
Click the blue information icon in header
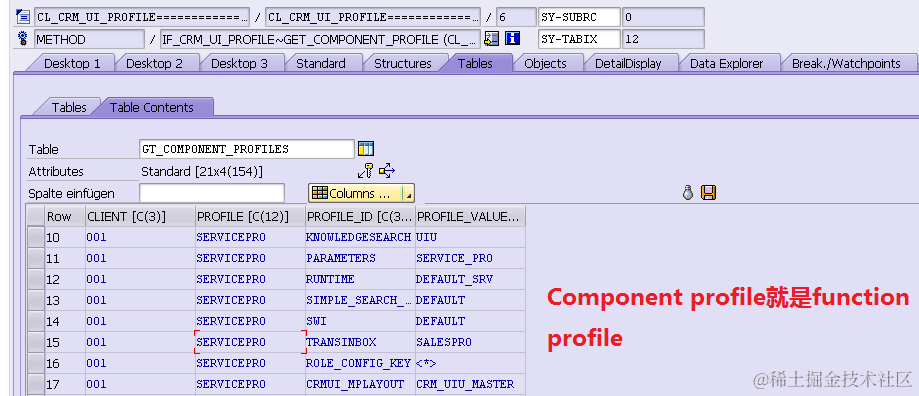pyautogui.click(x=512, y=39)
